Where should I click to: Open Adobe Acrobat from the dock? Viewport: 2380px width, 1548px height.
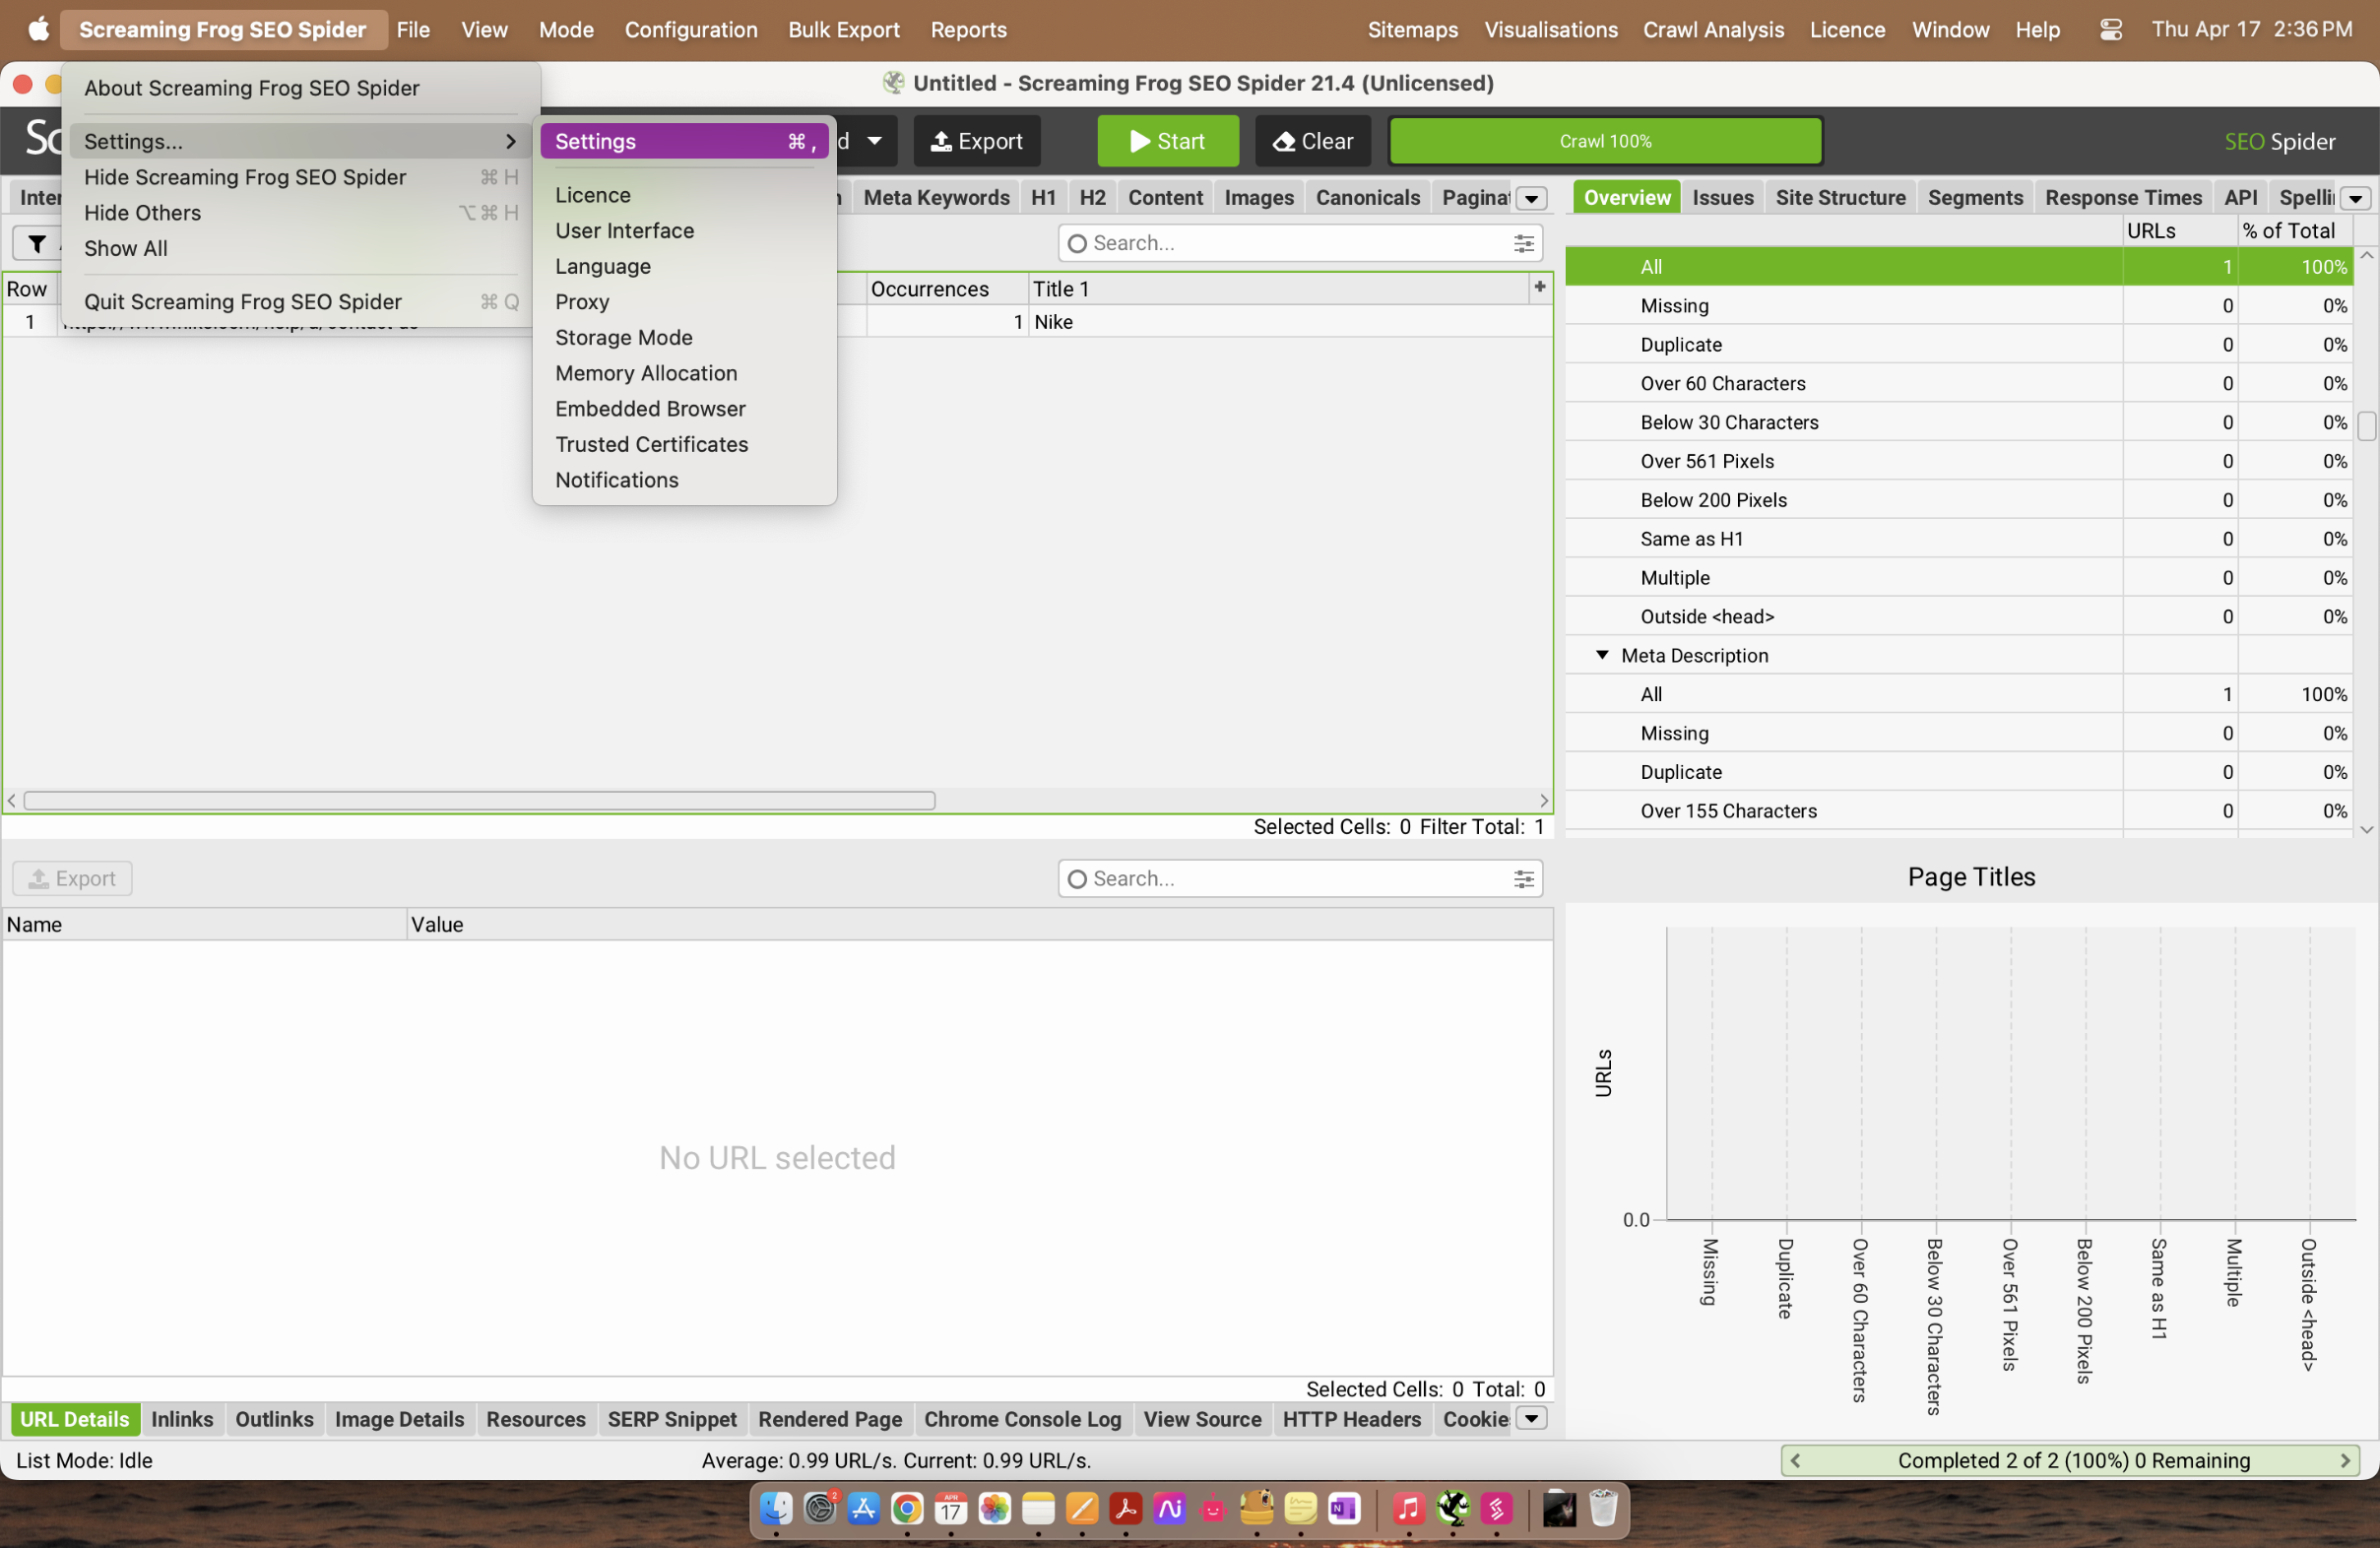(1125, 1508)
